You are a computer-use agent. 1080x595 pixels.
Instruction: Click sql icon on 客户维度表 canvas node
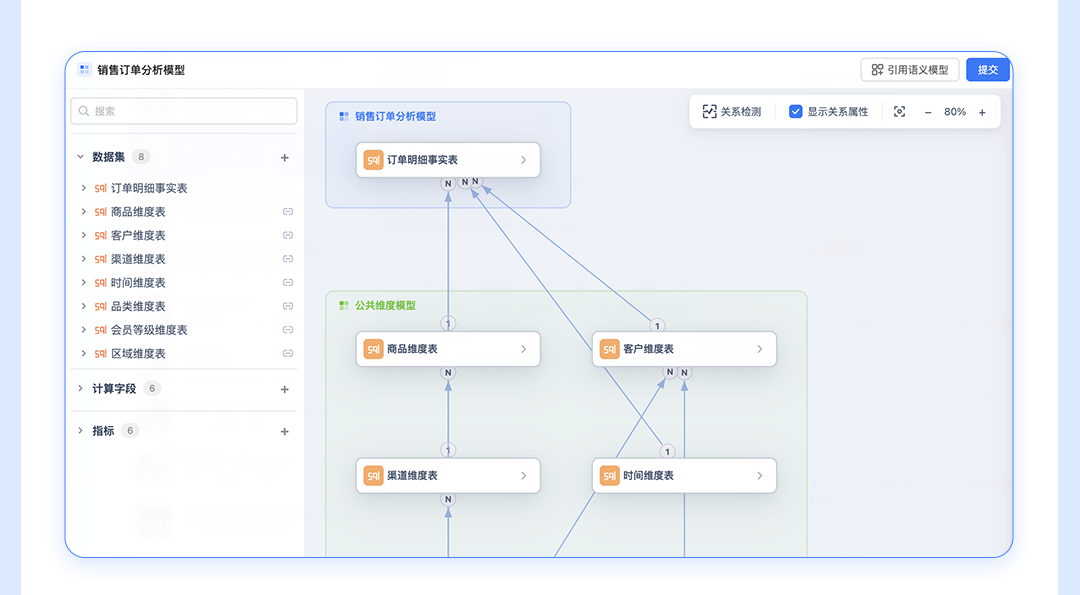coord(610,349)
